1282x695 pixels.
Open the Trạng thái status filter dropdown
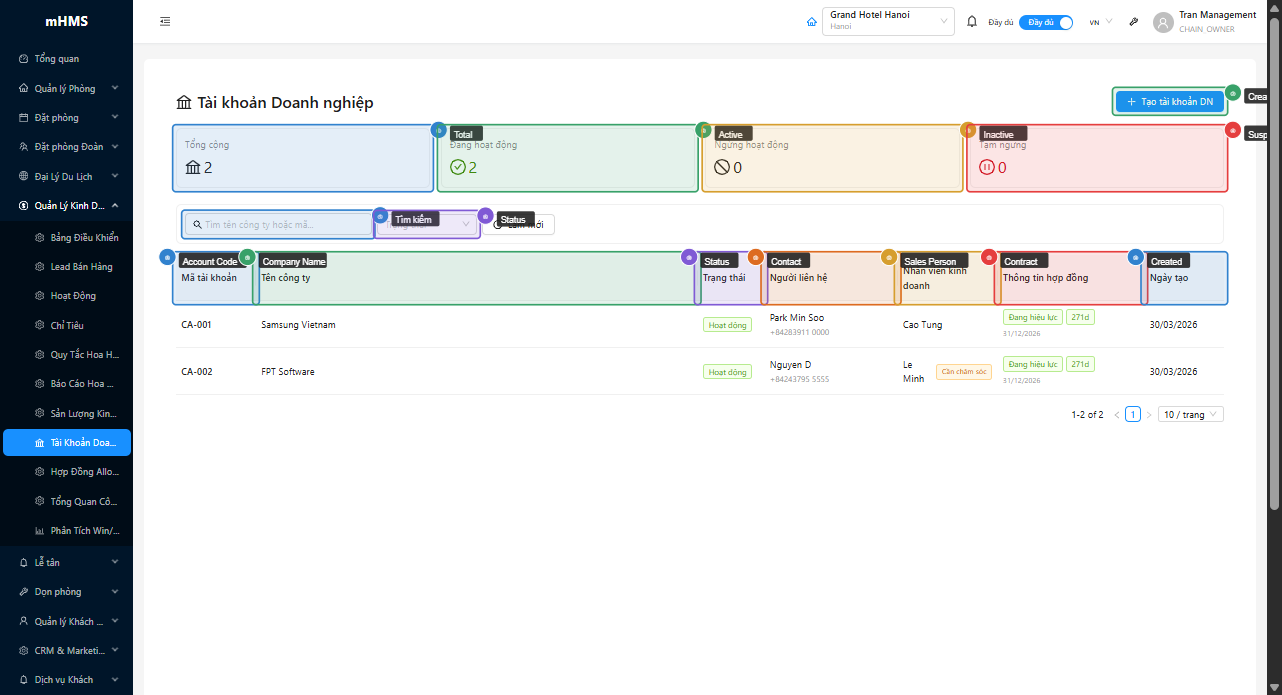click(428, 225)
